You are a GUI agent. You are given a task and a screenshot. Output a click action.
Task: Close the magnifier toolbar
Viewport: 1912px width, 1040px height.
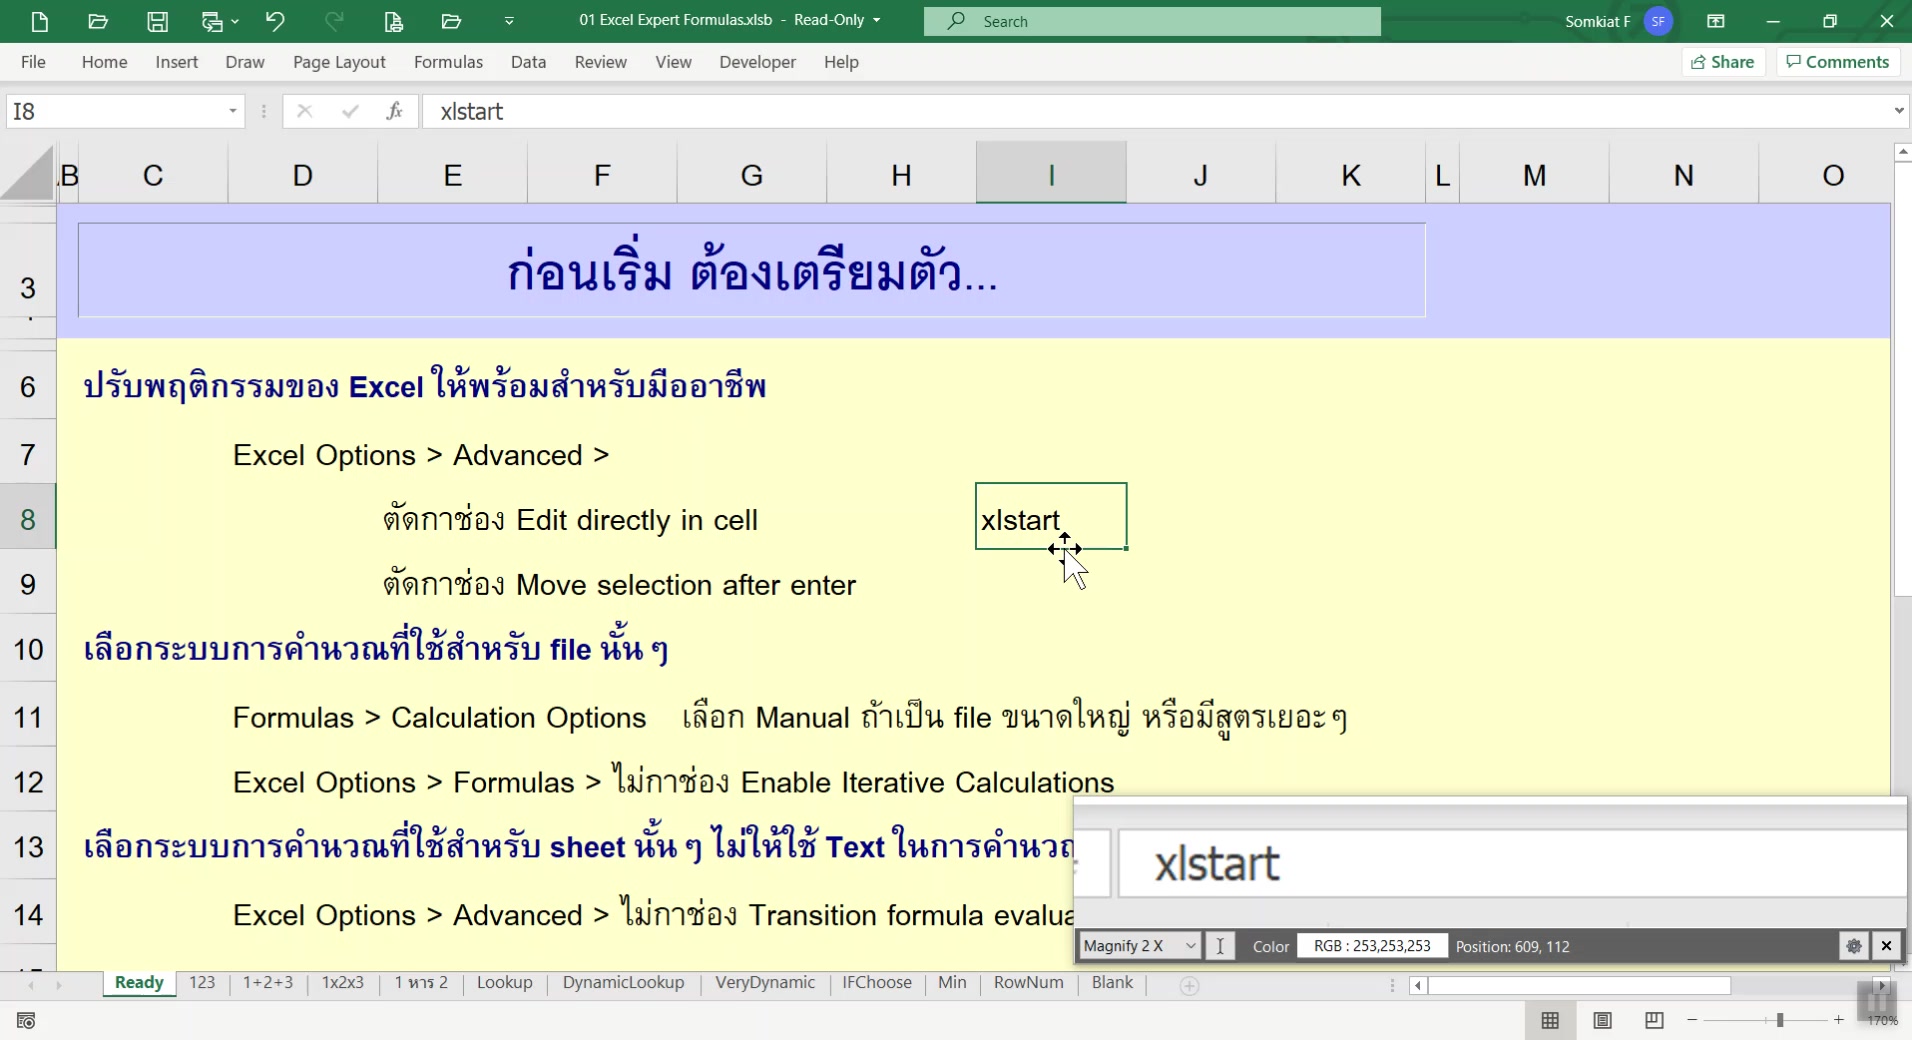coord(1886,946)
